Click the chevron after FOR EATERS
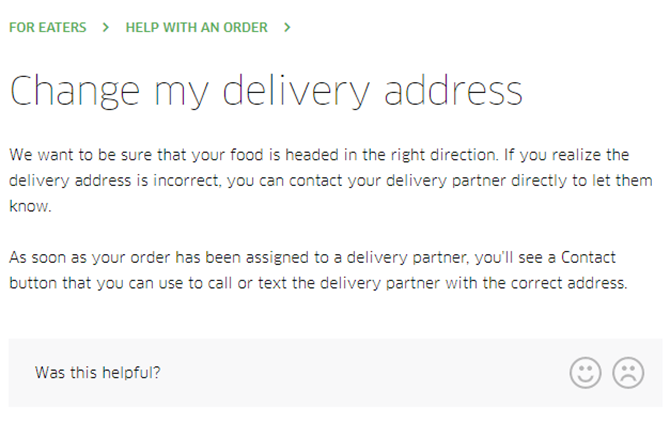Image resolution: width=670 pixels, height=423 pixels. point(106,27)
